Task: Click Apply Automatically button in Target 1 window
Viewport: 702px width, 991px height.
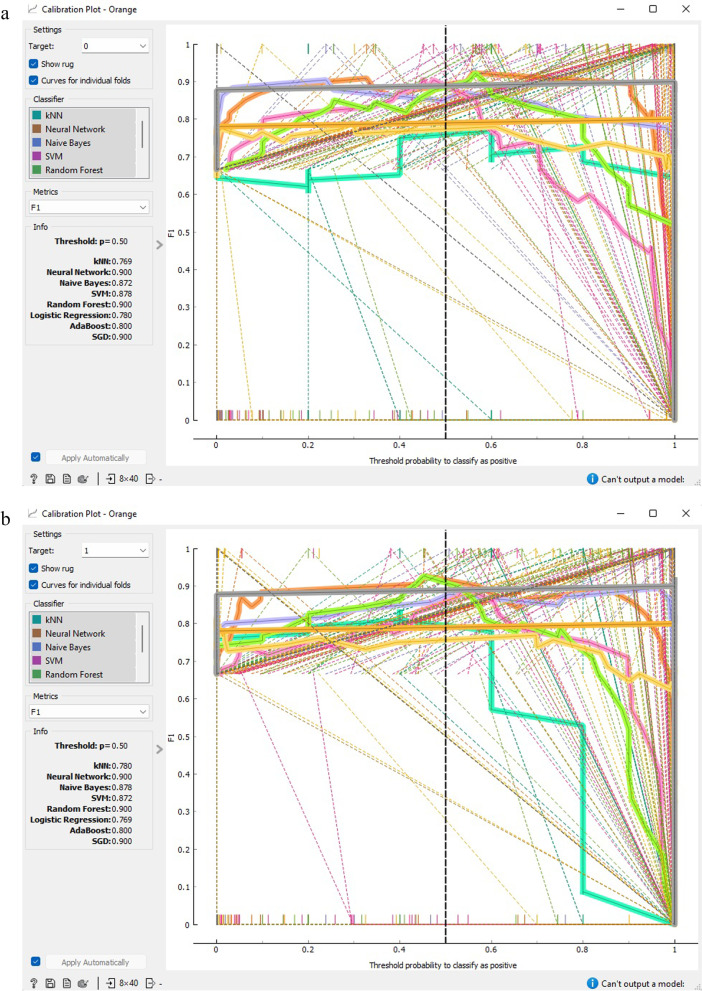Action: coord(95,962)
